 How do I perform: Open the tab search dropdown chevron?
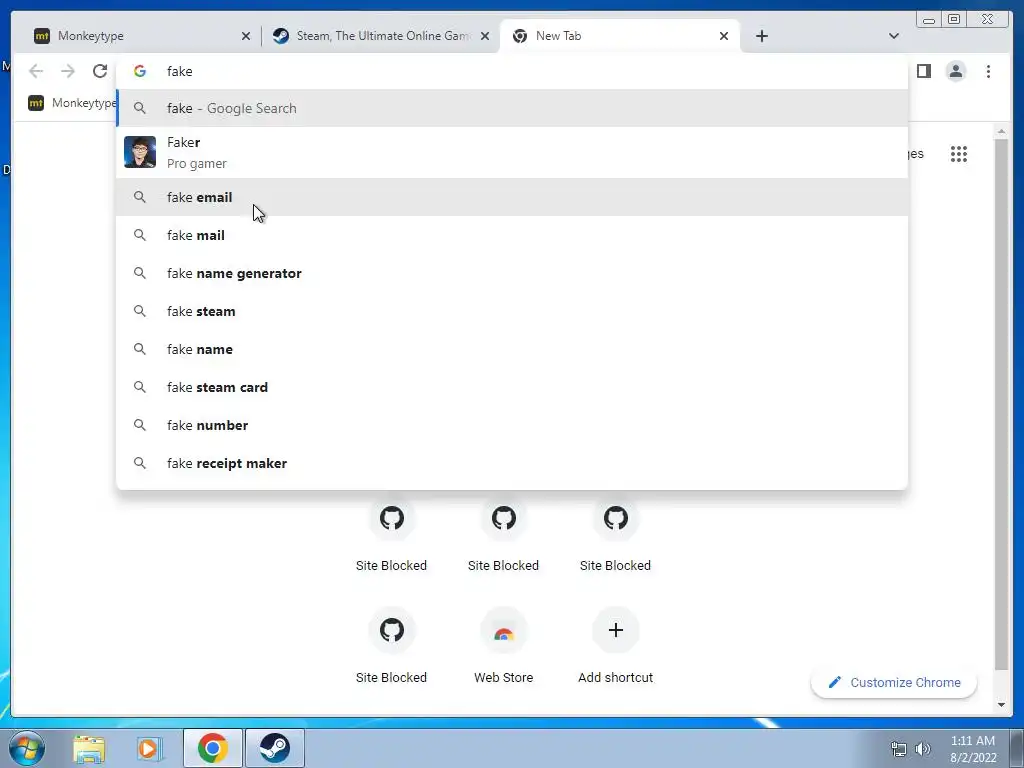[893, 36]
